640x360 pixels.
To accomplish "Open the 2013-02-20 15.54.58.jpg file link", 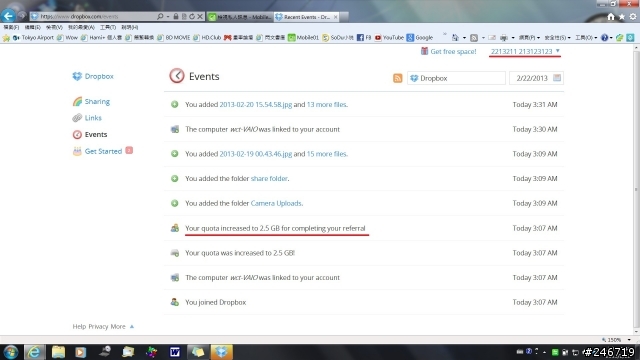I will pos(256,104).
